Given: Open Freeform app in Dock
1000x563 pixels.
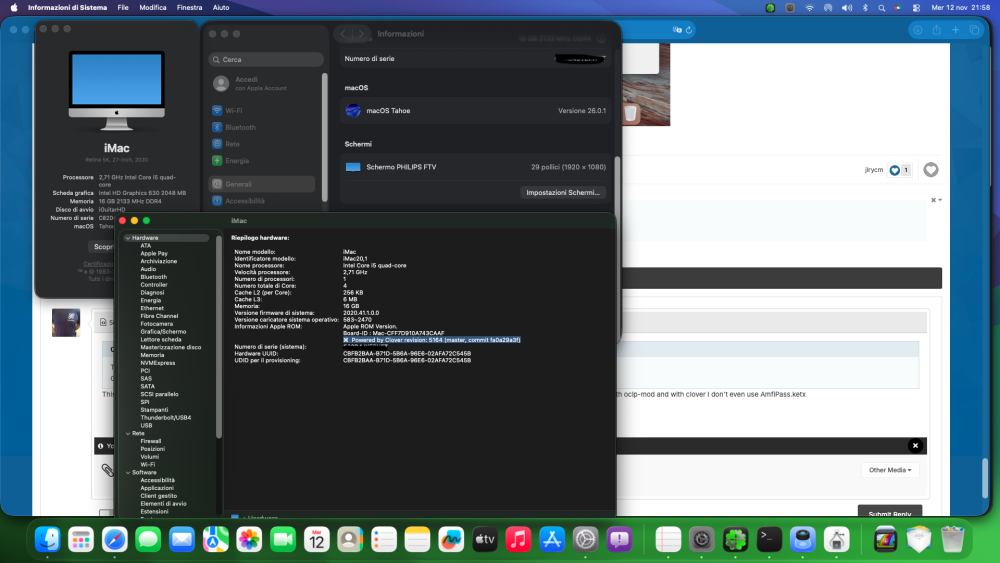Looking at the screenshot, I should pos(451,539).
